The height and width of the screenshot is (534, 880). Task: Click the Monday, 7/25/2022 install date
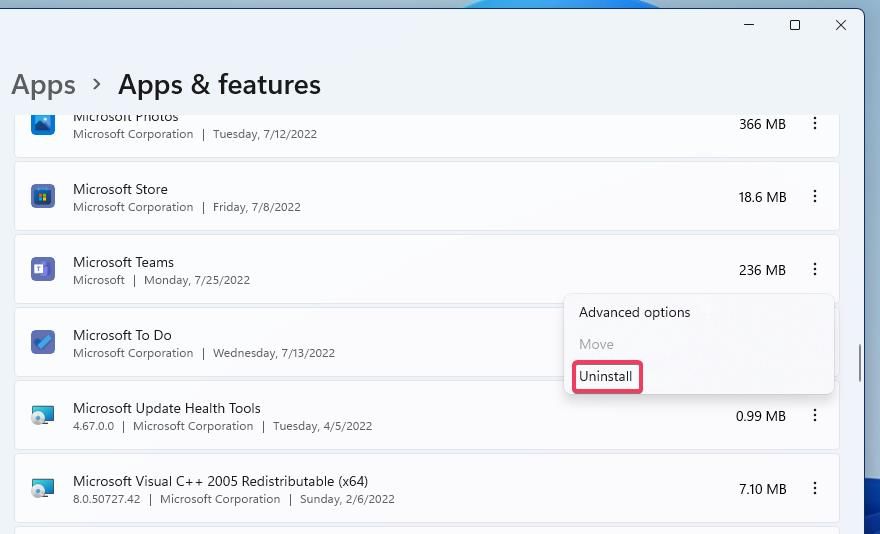[x=197, y=280]
